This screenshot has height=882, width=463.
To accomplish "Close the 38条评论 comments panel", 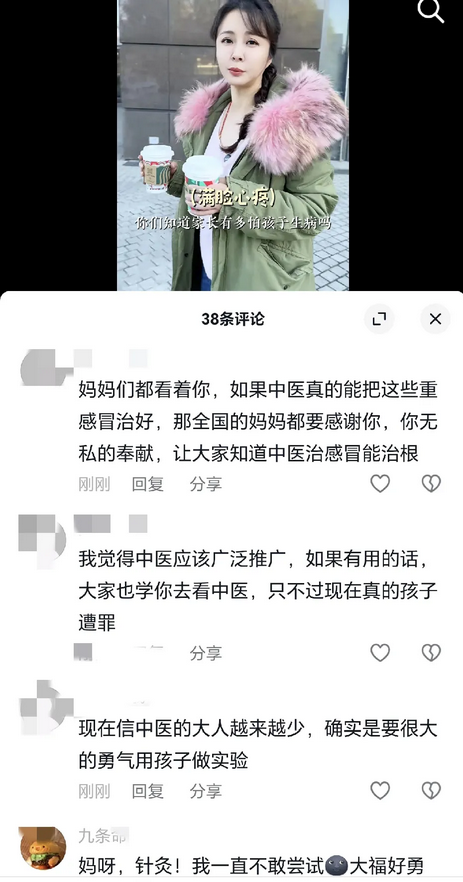I will 435,319.
